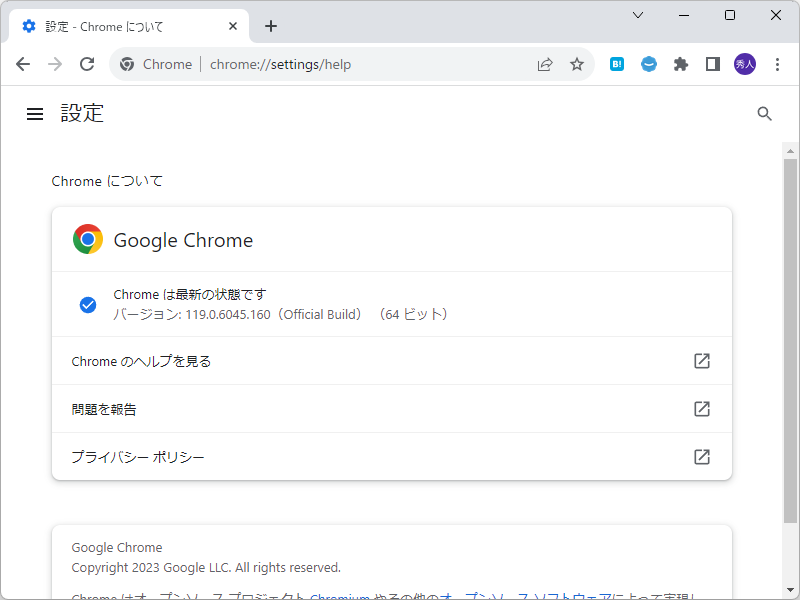Image resolution: width=800 pixels, height=600 pixels.
Task: Open the three-dot Chrome menu
Action: [778, 63]
